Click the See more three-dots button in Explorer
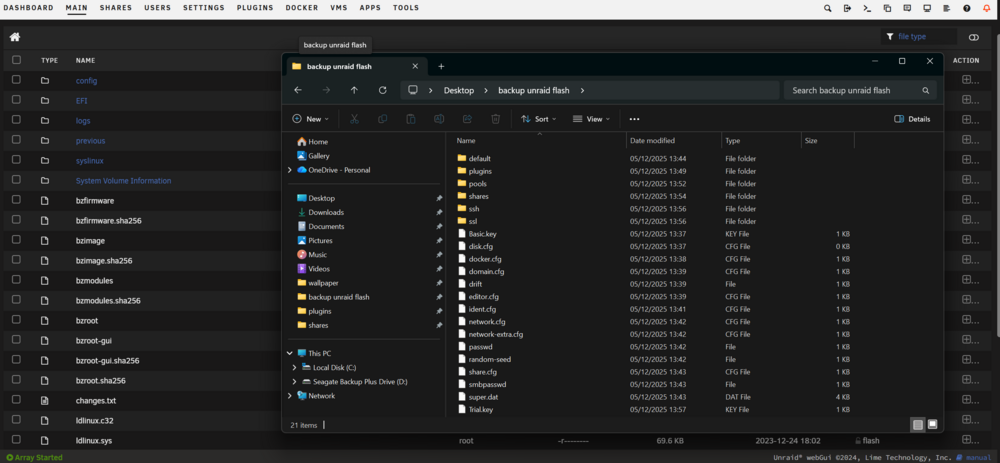1000x463 pixels. pos(634,119)
